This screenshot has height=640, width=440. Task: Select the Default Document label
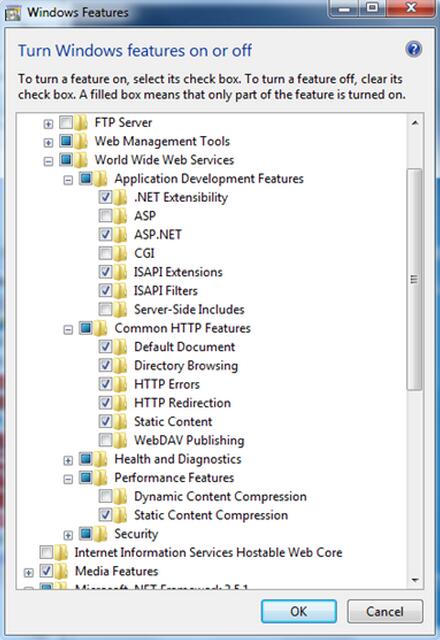tap(184, 347)
